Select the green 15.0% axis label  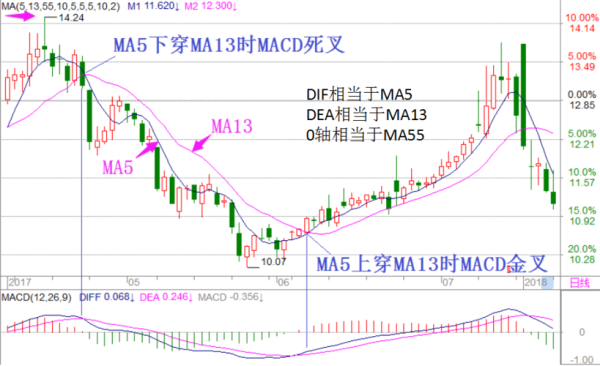(582, 210)
